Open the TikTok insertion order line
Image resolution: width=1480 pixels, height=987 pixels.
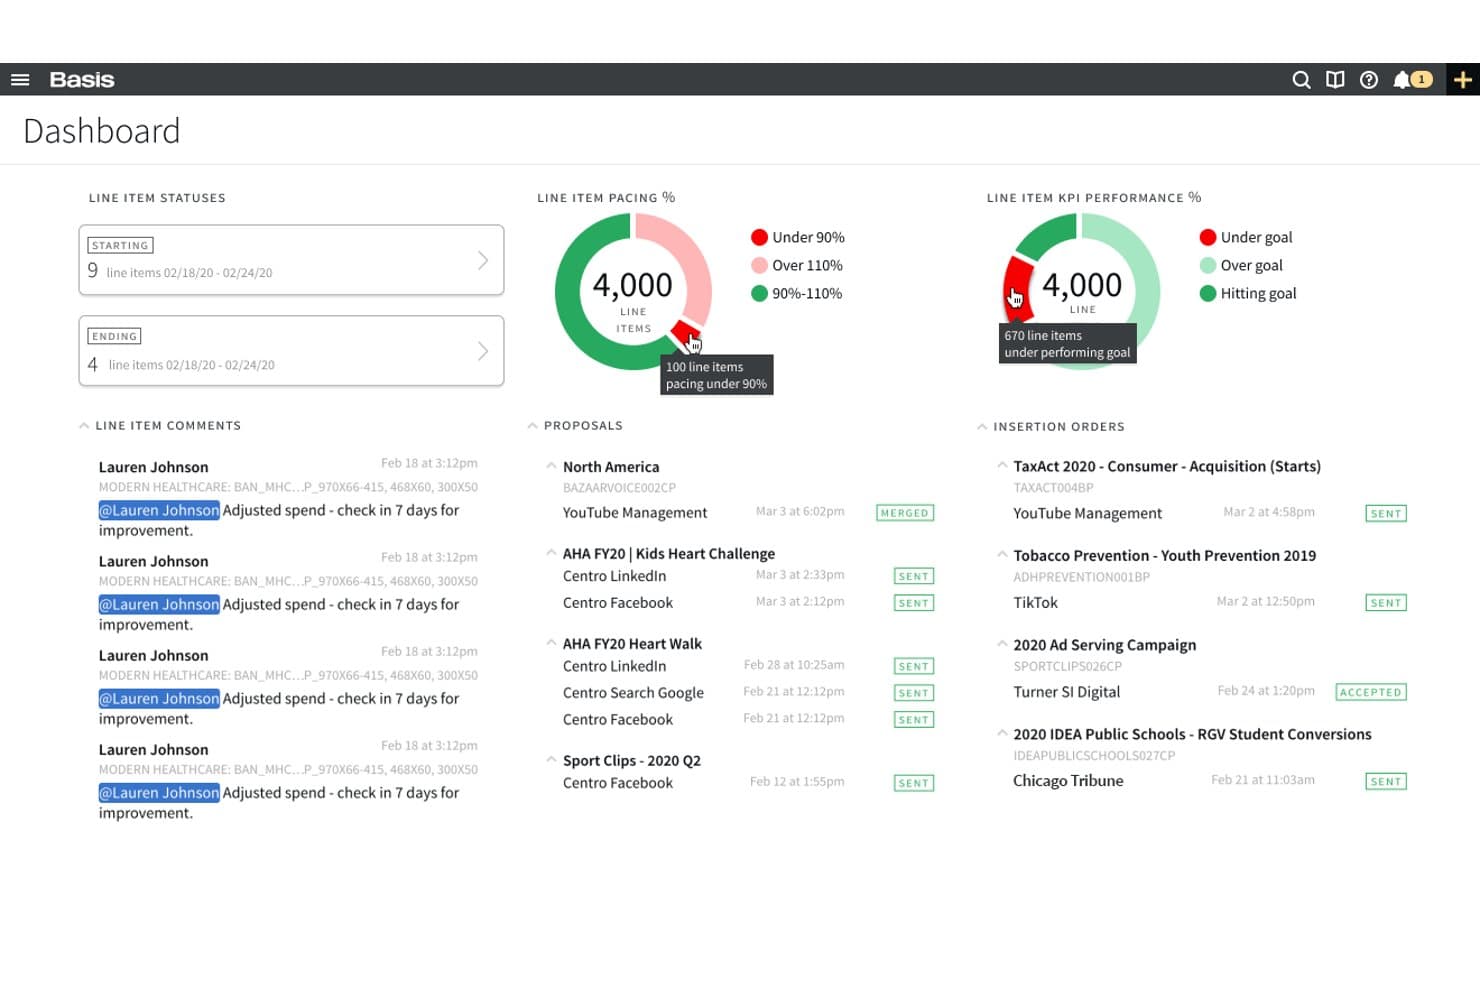pyautogui.click(x=1035, y=603)
